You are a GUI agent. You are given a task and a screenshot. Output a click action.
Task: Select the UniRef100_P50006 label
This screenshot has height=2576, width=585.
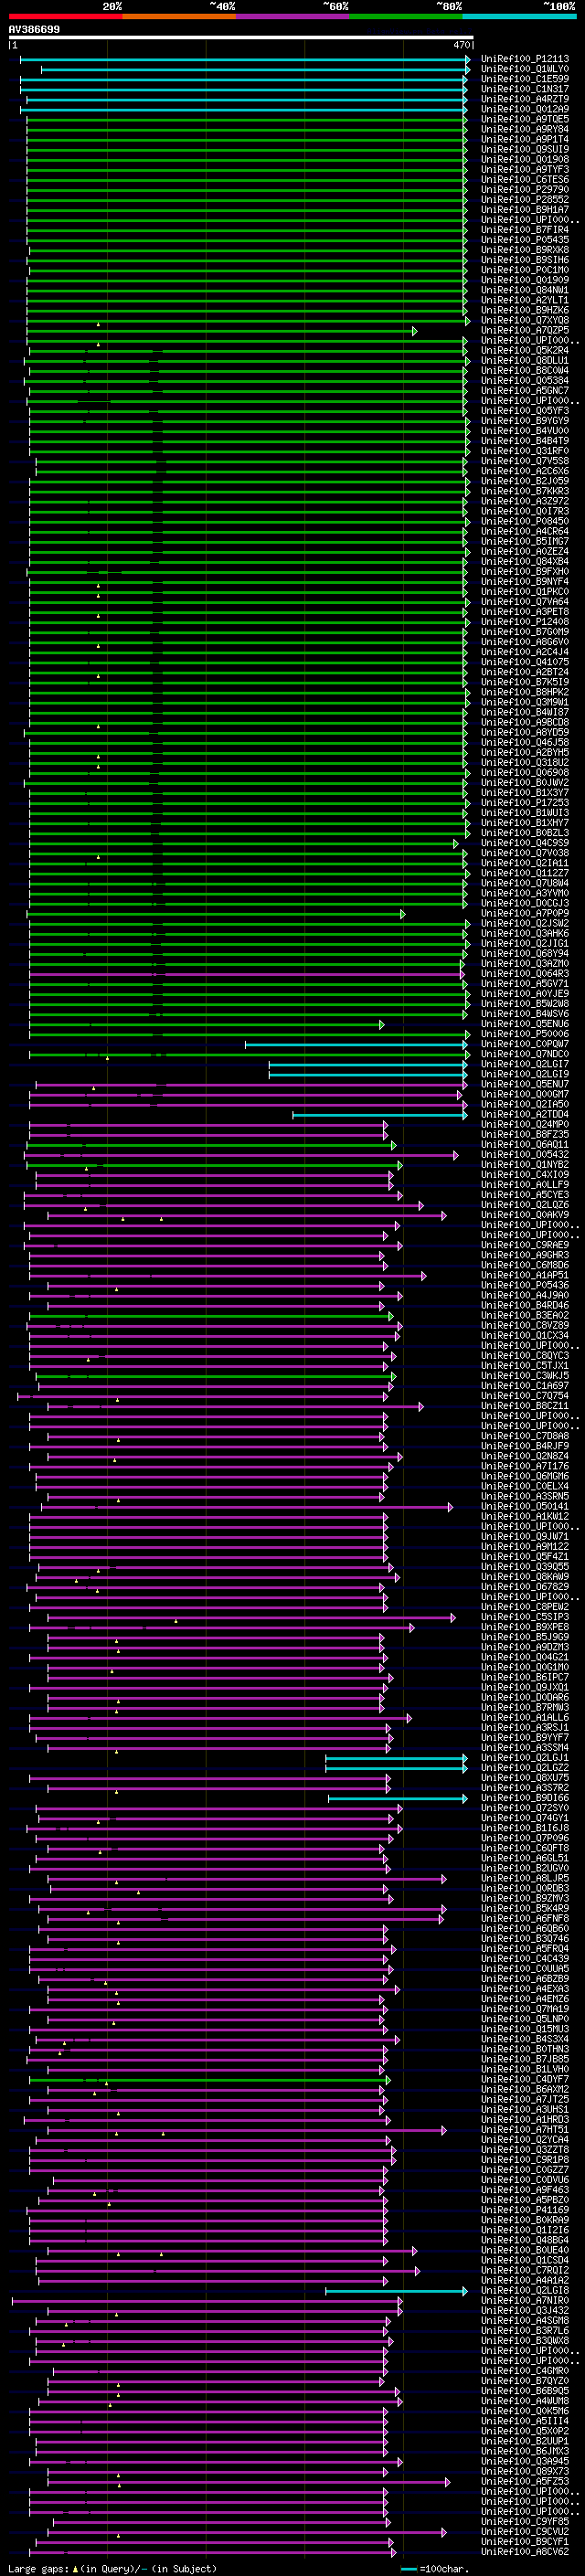point(525,1034)
